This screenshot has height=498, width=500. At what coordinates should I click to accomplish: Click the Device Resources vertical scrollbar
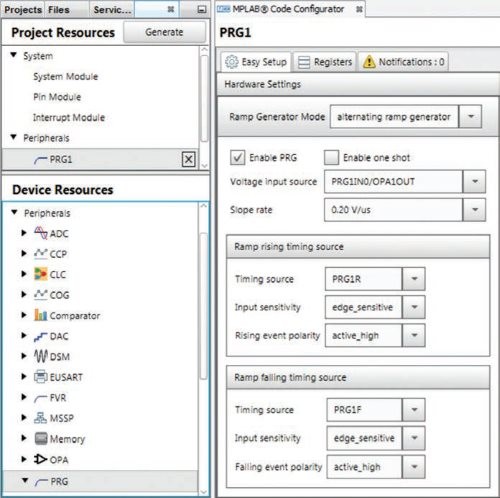click(204, 305)
